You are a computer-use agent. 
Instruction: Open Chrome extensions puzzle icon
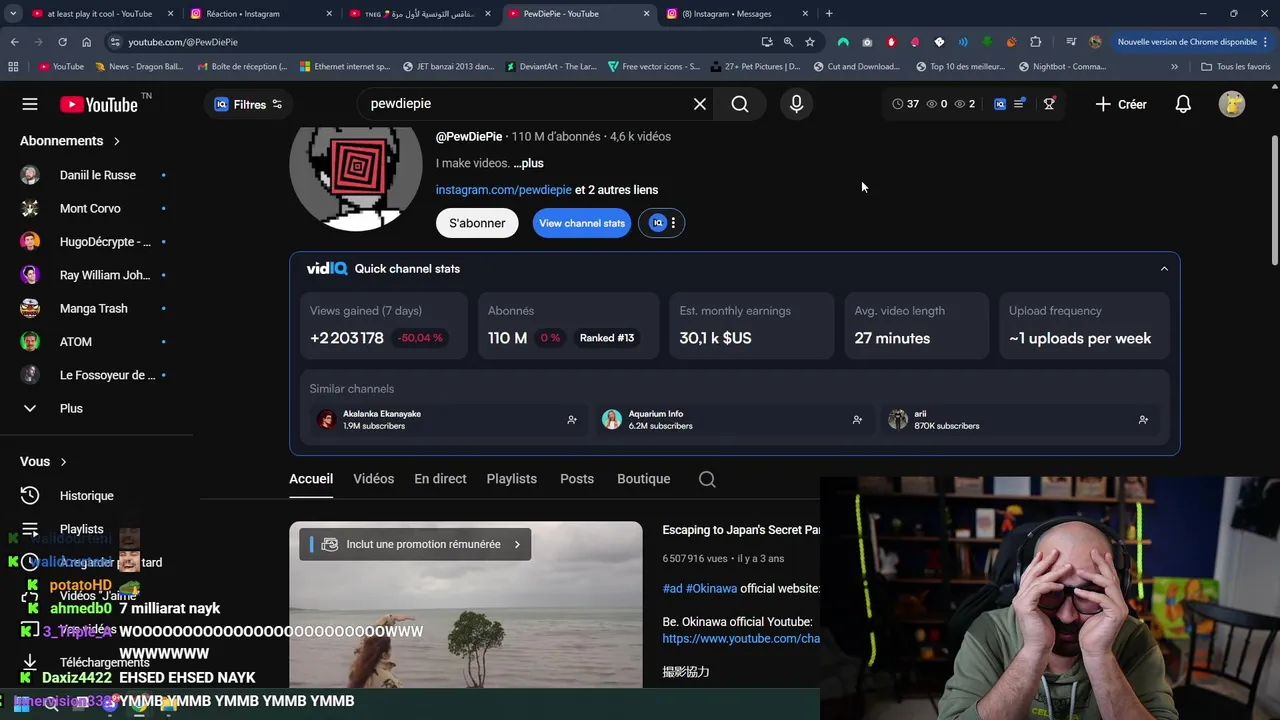[x=1035, y=42]
